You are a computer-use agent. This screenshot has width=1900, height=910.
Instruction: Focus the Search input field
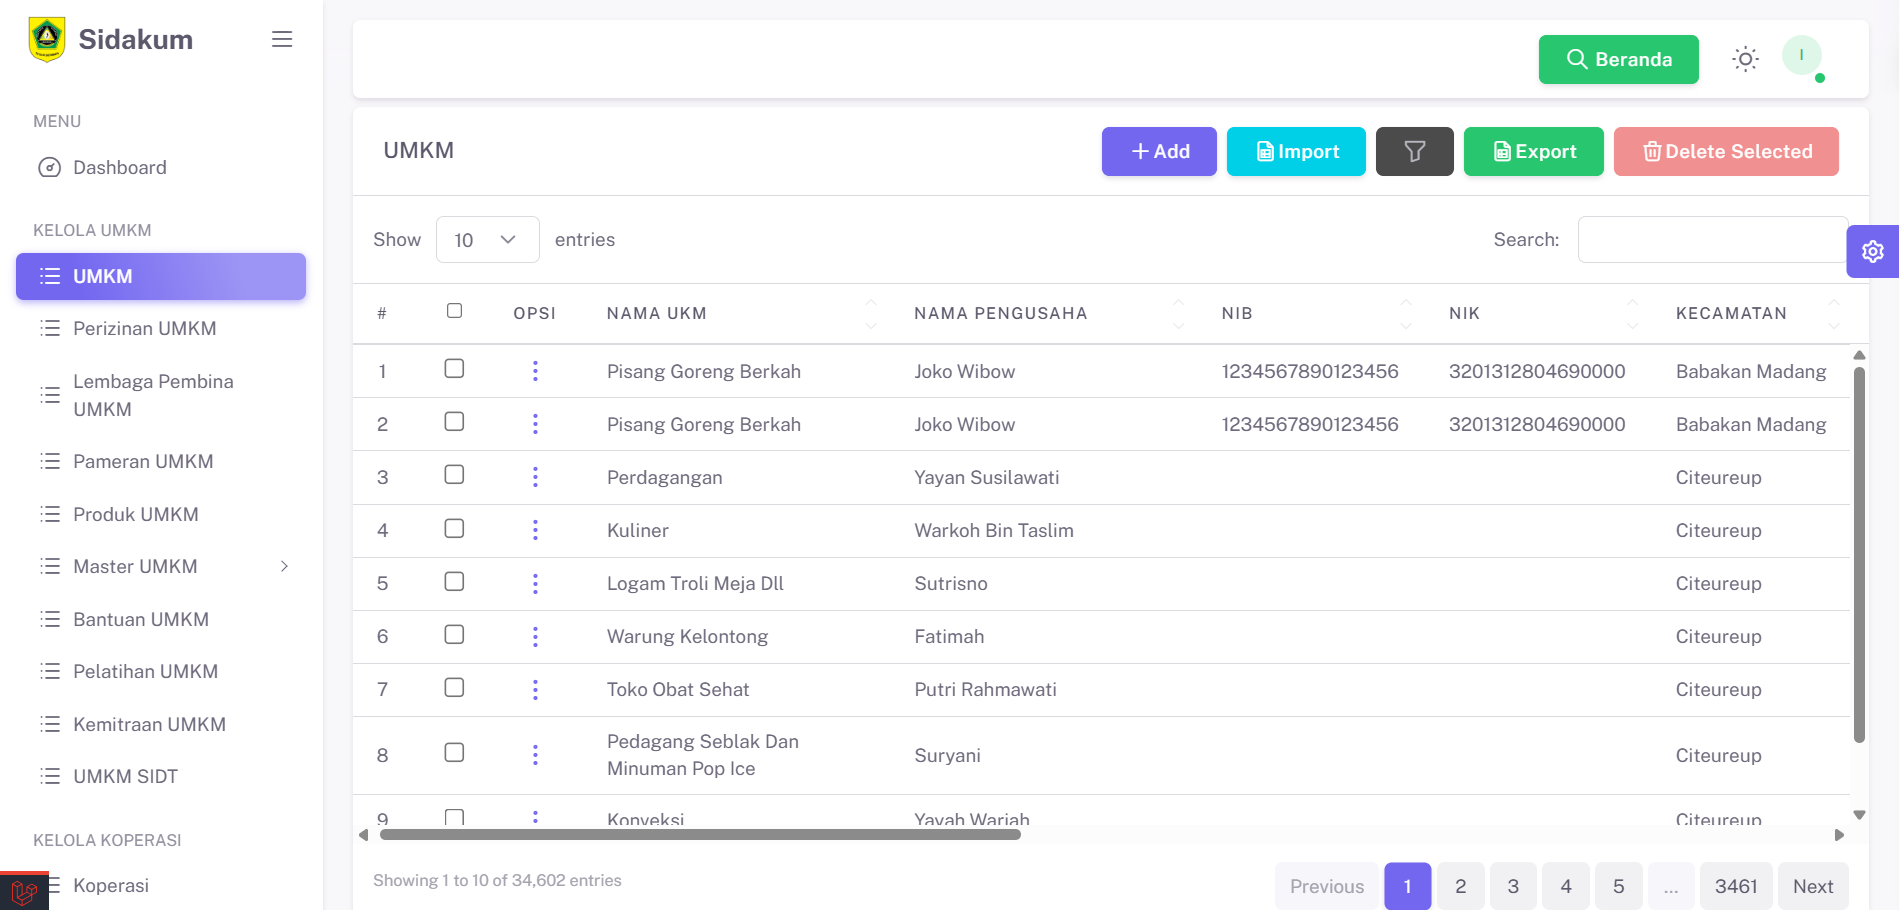[x=1713, y=240]
